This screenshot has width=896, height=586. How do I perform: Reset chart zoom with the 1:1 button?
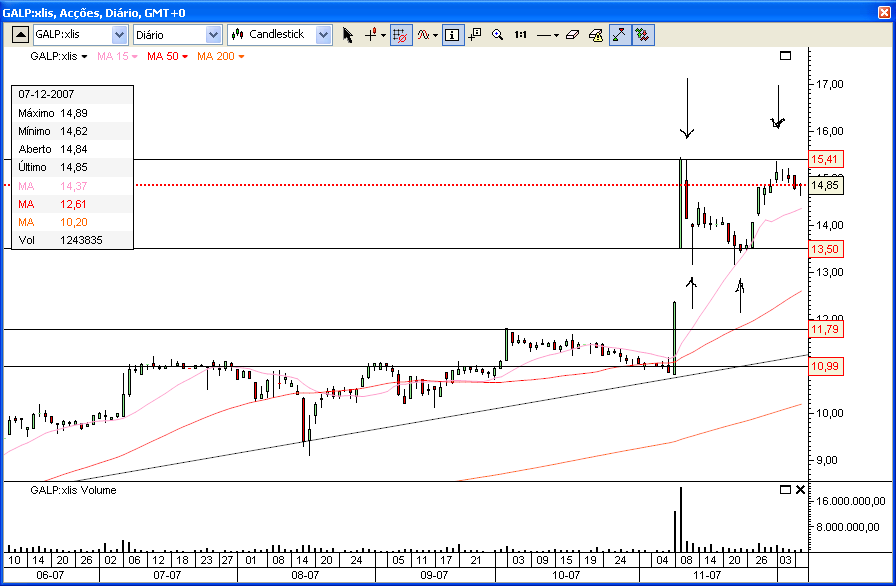tap(521, 35)
